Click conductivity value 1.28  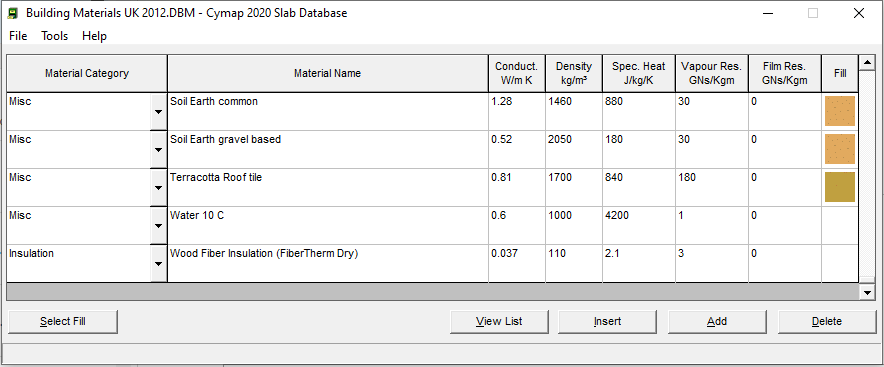point(502,101)
